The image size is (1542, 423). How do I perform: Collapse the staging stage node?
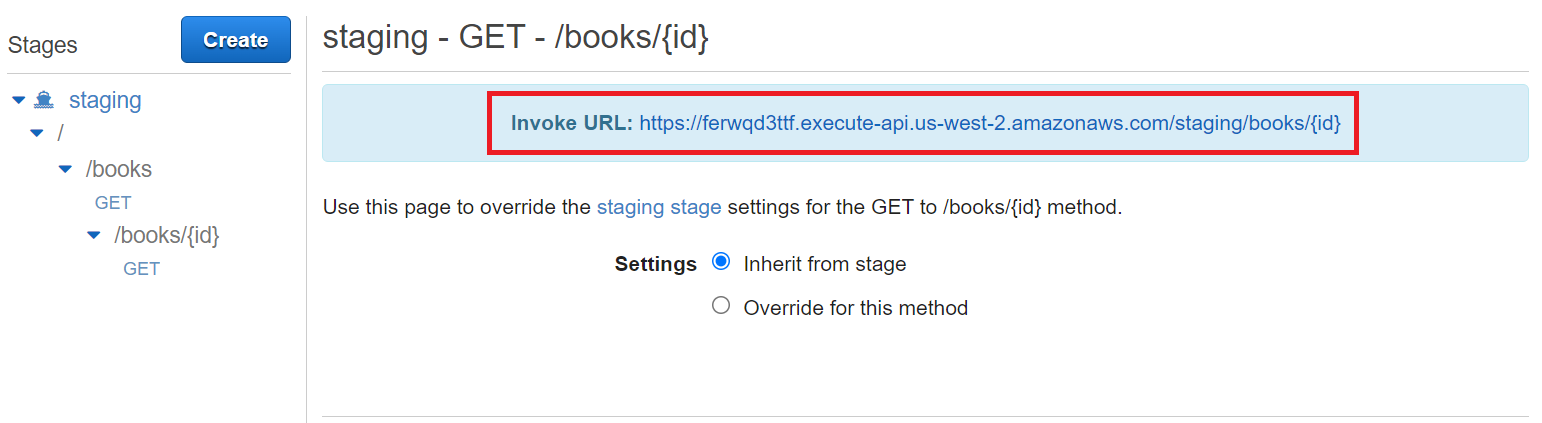(19, 100)
